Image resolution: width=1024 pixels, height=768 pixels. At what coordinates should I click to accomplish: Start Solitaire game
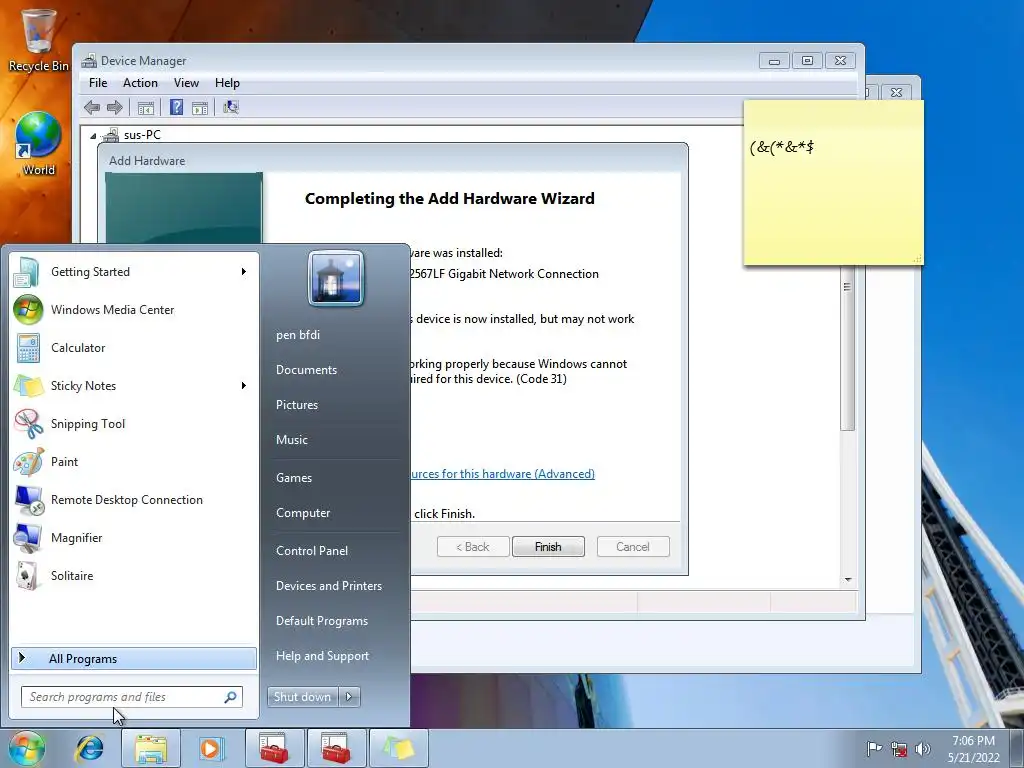point(134,575)
